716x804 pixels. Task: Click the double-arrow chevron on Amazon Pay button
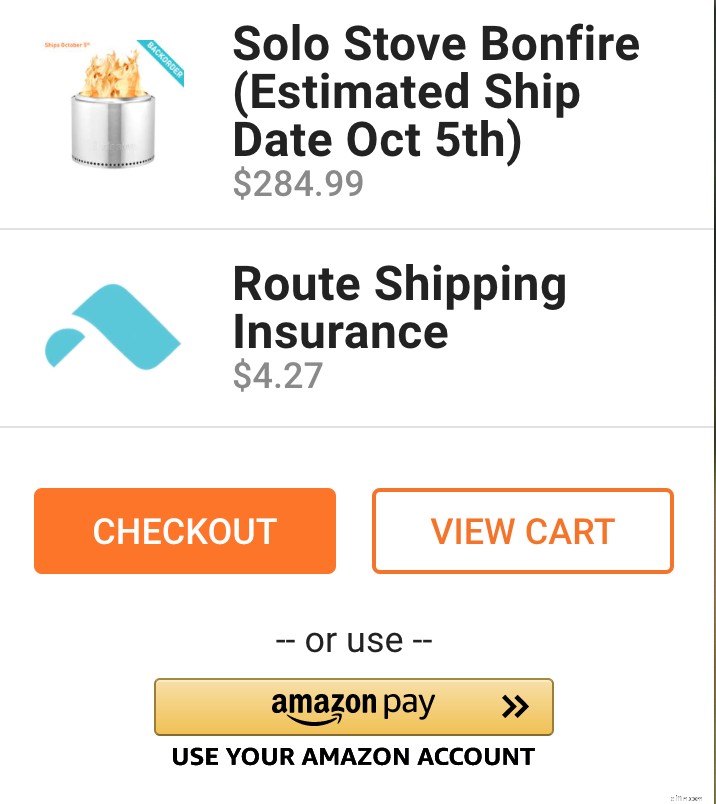click(x=517, y=707)
